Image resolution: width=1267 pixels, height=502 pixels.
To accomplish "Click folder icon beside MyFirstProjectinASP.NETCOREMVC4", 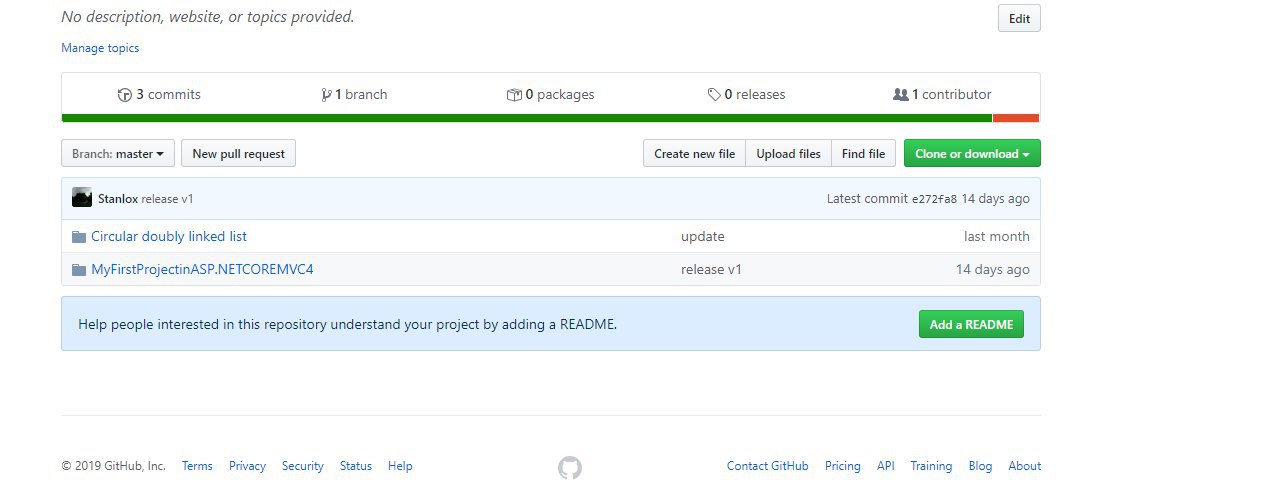I will pyautogui.click(x=79, y=270).
